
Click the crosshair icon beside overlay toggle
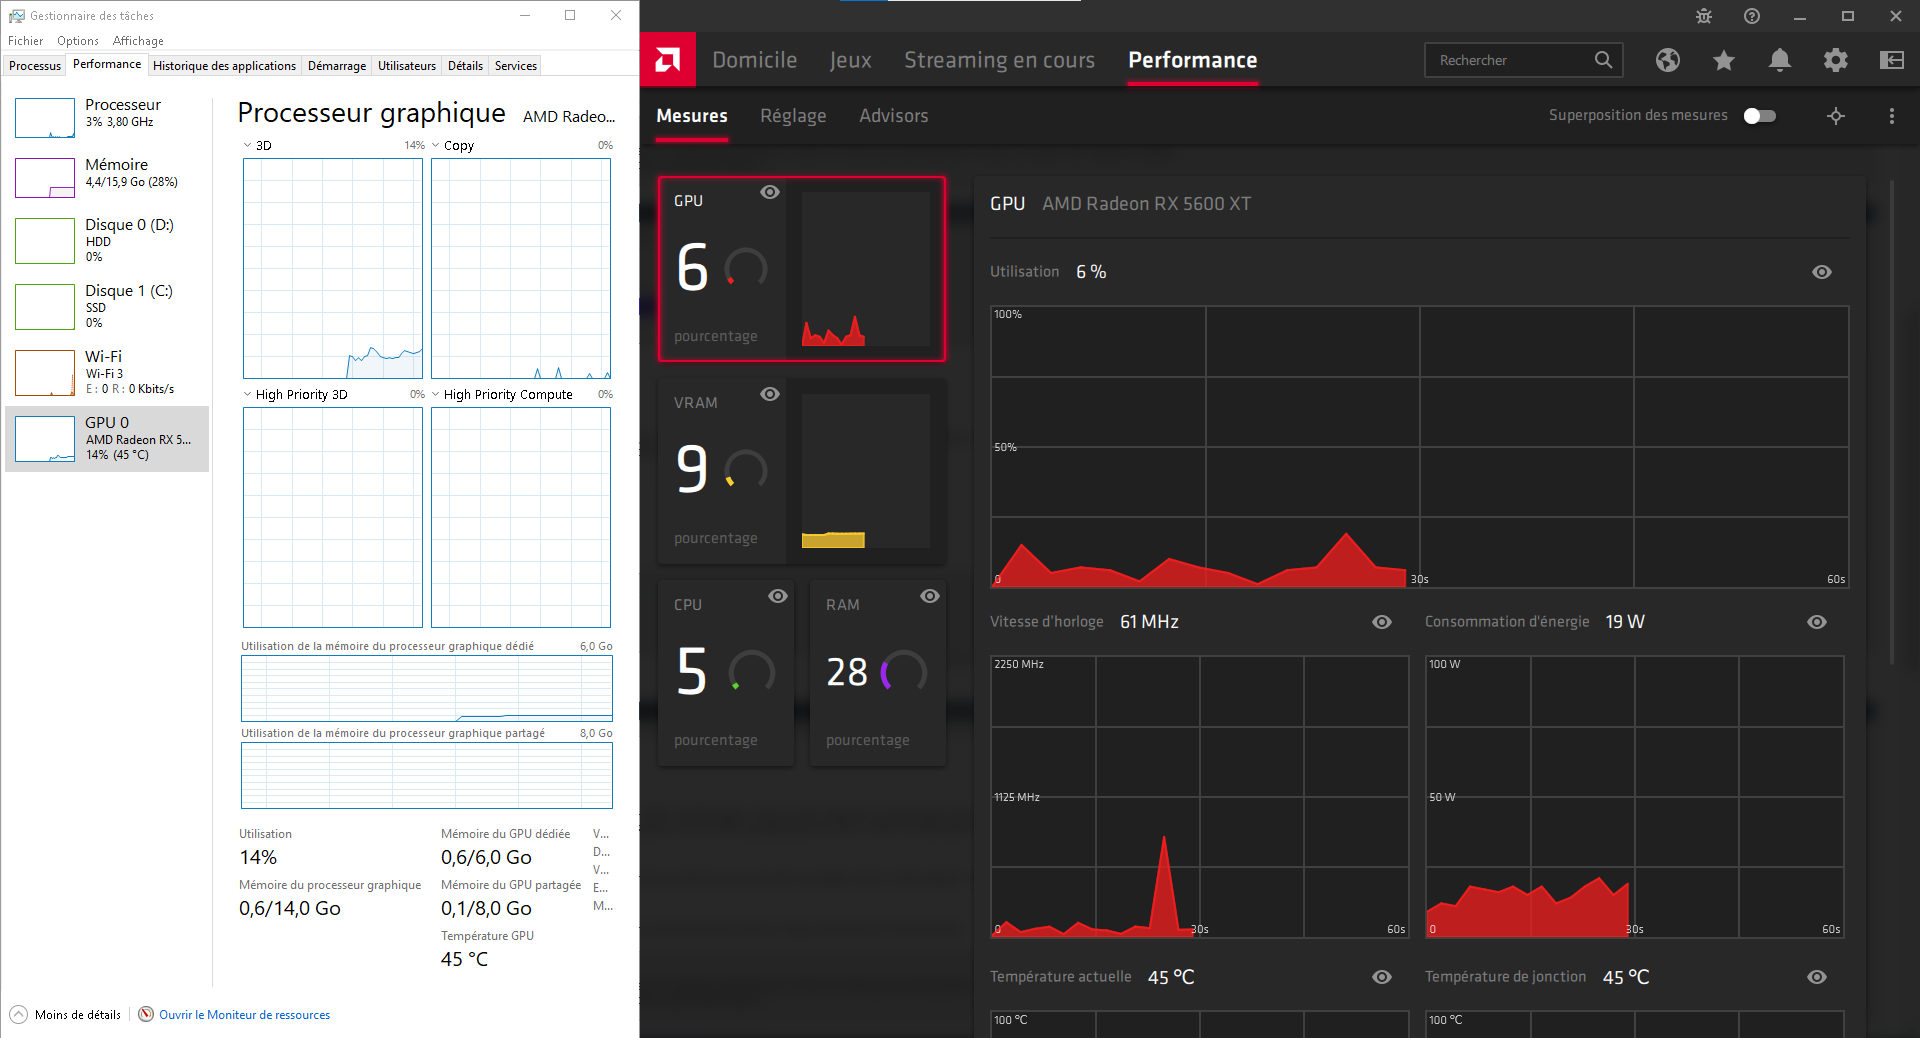[1836, 116]
